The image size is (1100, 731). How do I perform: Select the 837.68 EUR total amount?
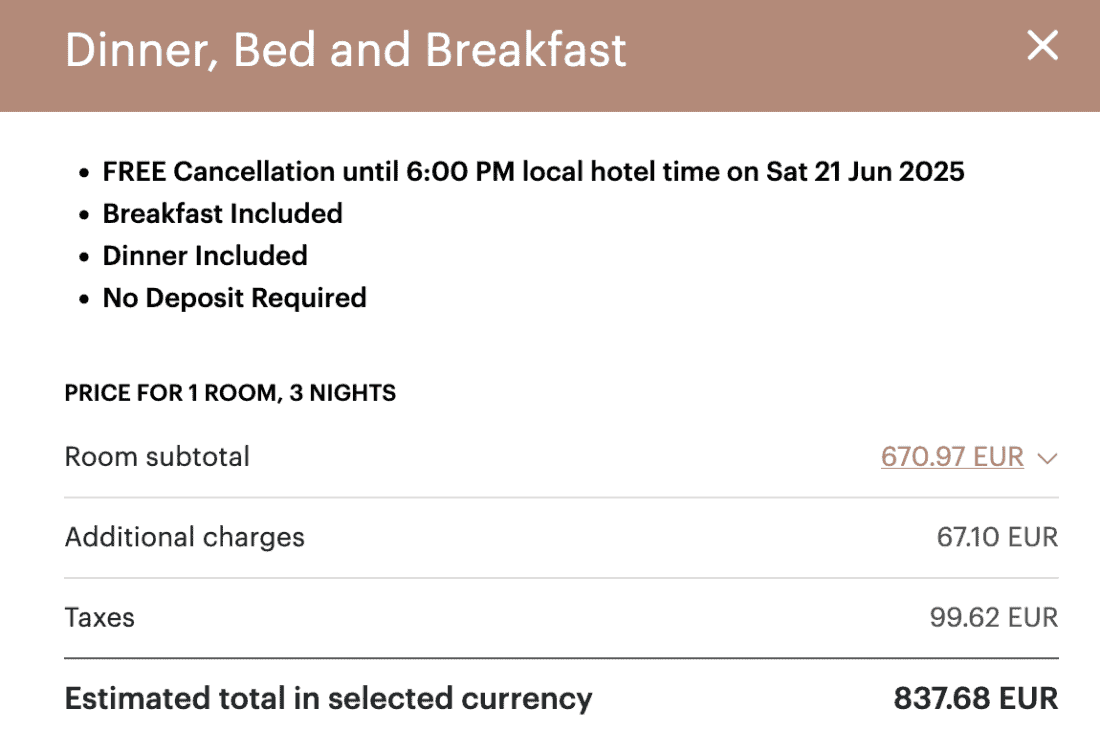975,698
